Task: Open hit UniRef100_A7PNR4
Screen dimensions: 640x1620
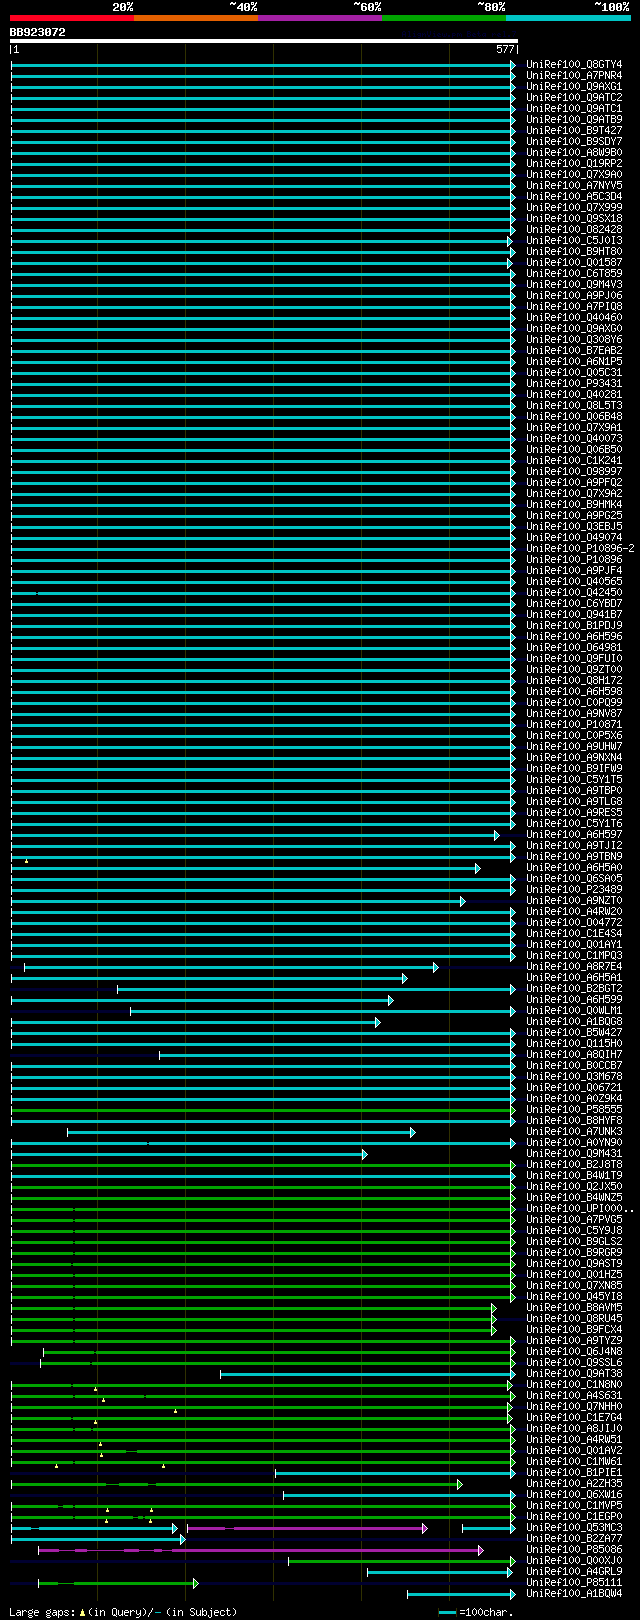Action: pos(574,76)
